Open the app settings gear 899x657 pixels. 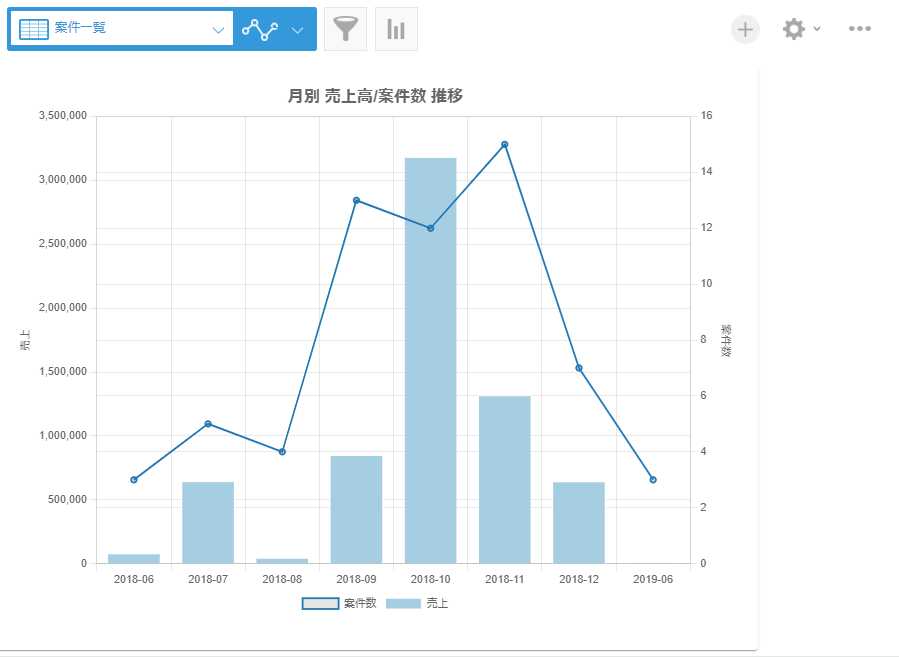pos(794,29)
